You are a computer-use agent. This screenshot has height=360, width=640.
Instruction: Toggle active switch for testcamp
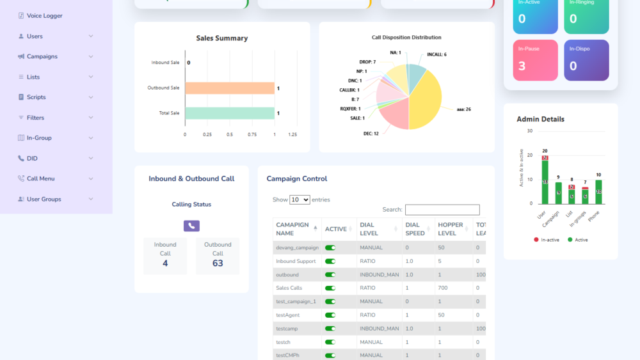(x=330, y=329)
